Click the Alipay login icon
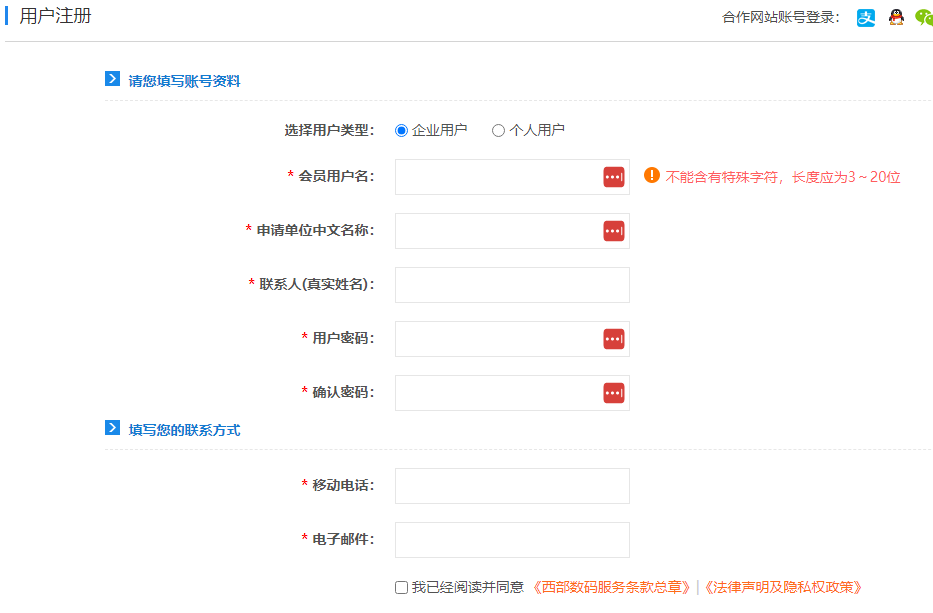Screen dimensions: 933x613 866,17
